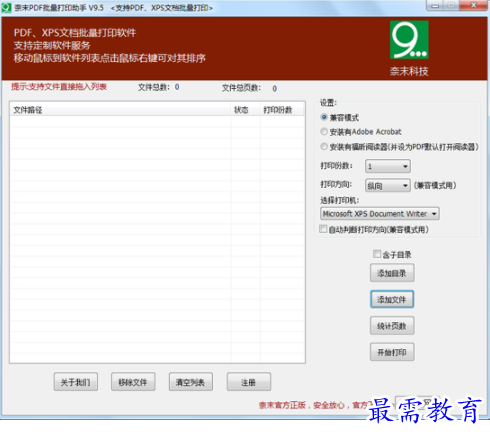Click the 开始打印 button

[392, 352]
